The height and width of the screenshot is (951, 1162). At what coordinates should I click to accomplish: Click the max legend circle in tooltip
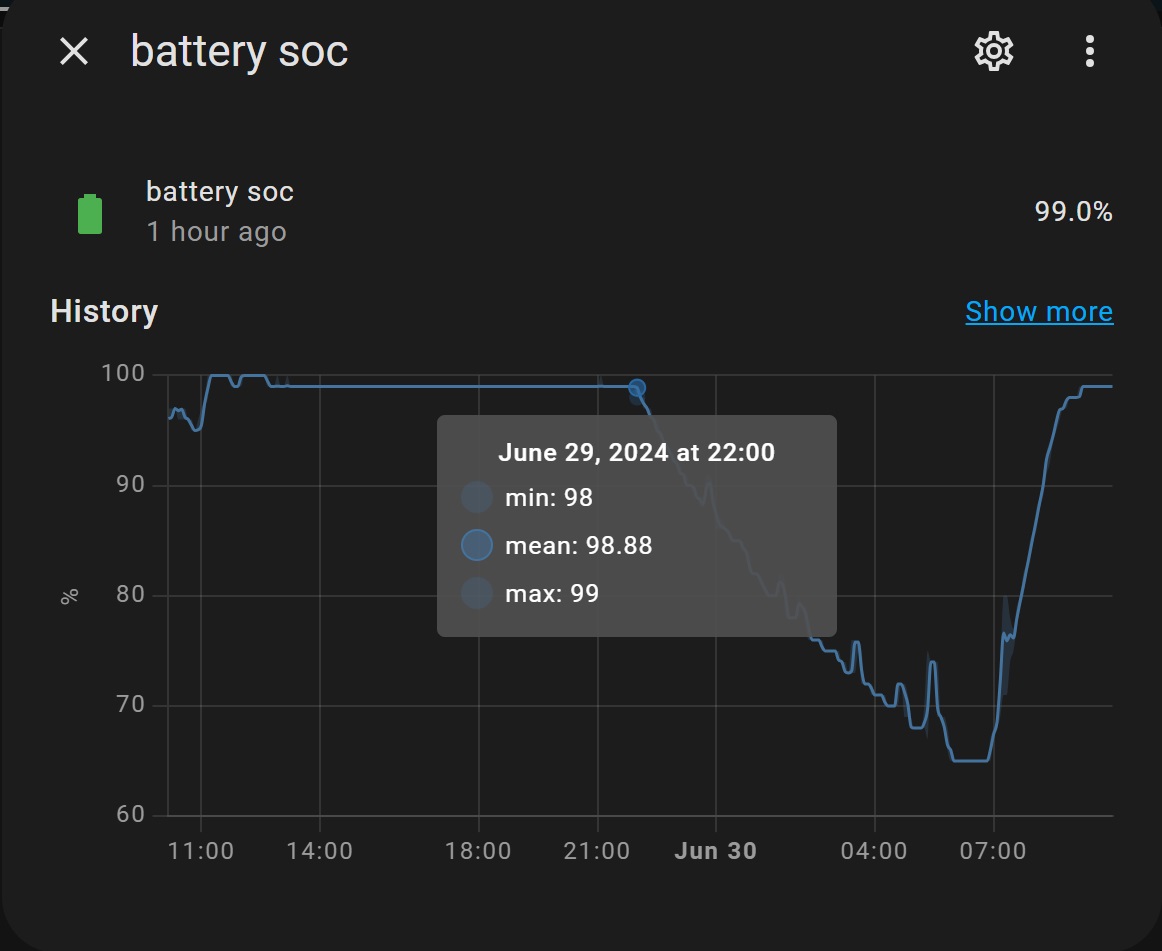point(477,593)
